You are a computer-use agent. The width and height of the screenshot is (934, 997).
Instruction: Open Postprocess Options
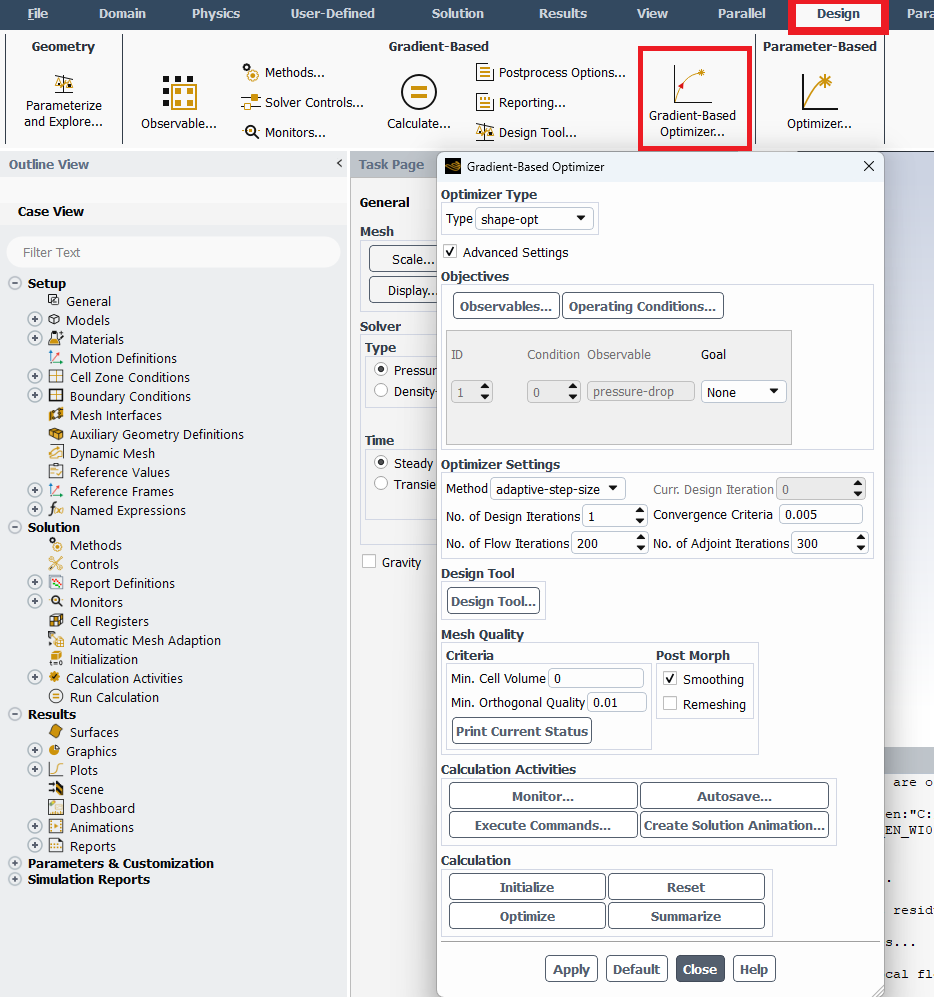pos(552,71)
